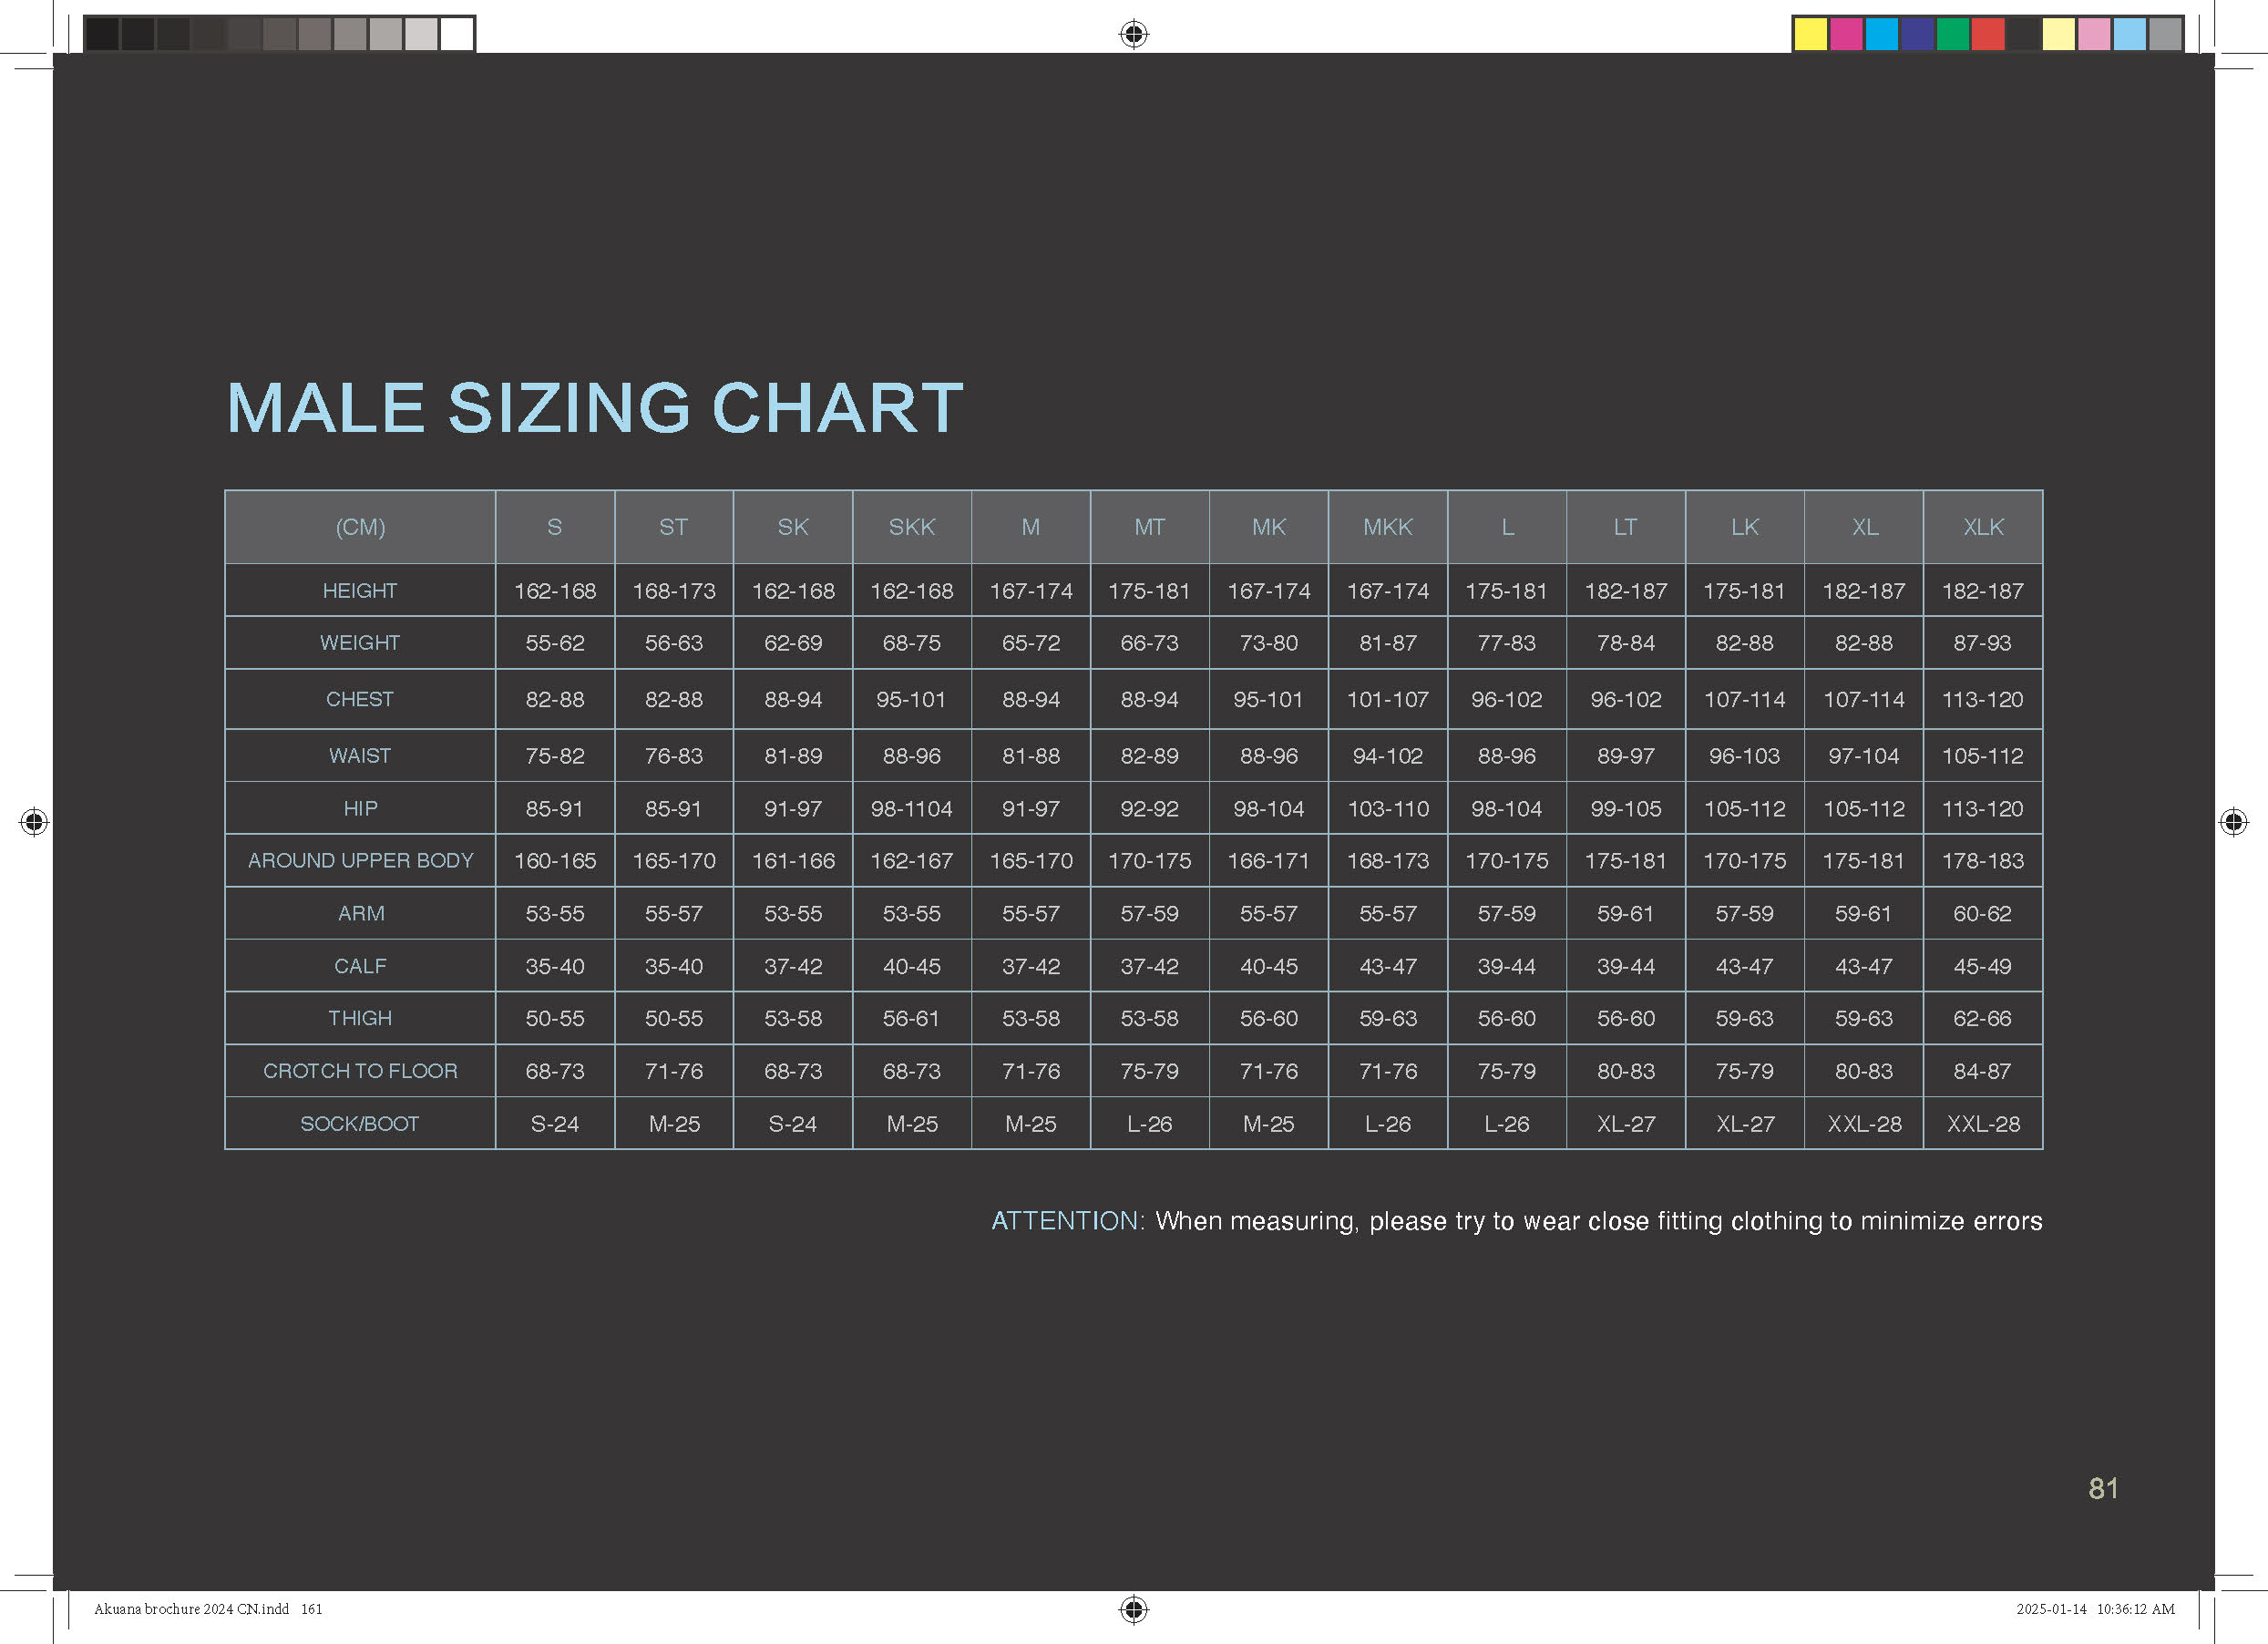Click the AROUND UPPER BODY row label

(360, 861)
